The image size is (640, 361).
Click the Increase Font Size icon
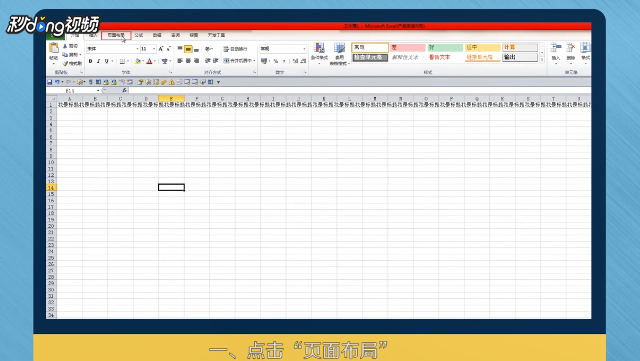pyautogui.click(x=161, y=49)
